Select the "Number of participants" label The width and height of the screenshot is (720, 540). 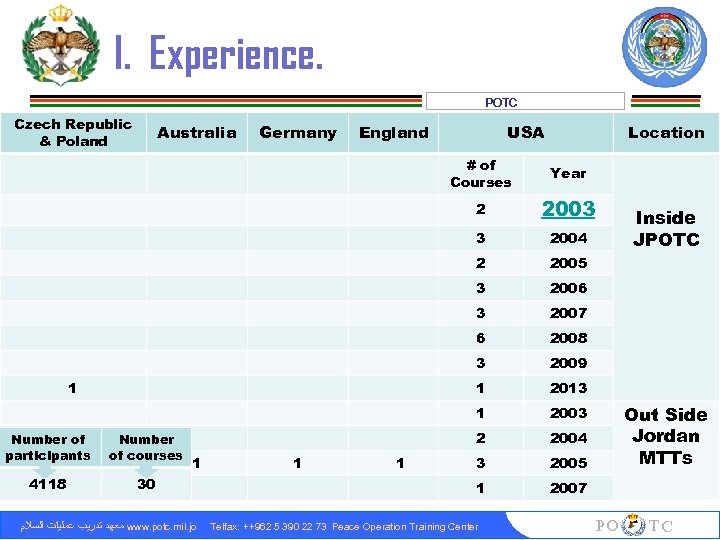point(48,448)
